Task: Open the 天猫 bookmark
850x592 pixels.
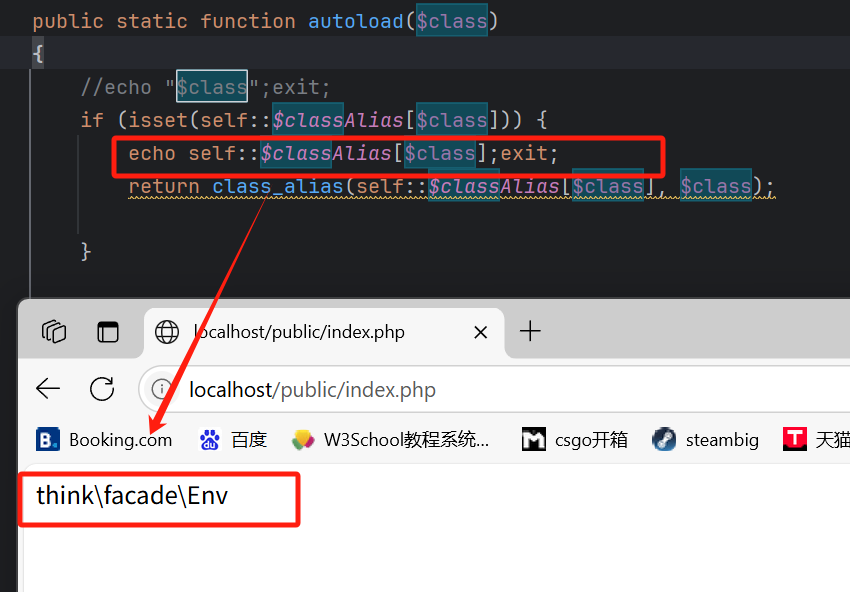Action: click(816, 440)
